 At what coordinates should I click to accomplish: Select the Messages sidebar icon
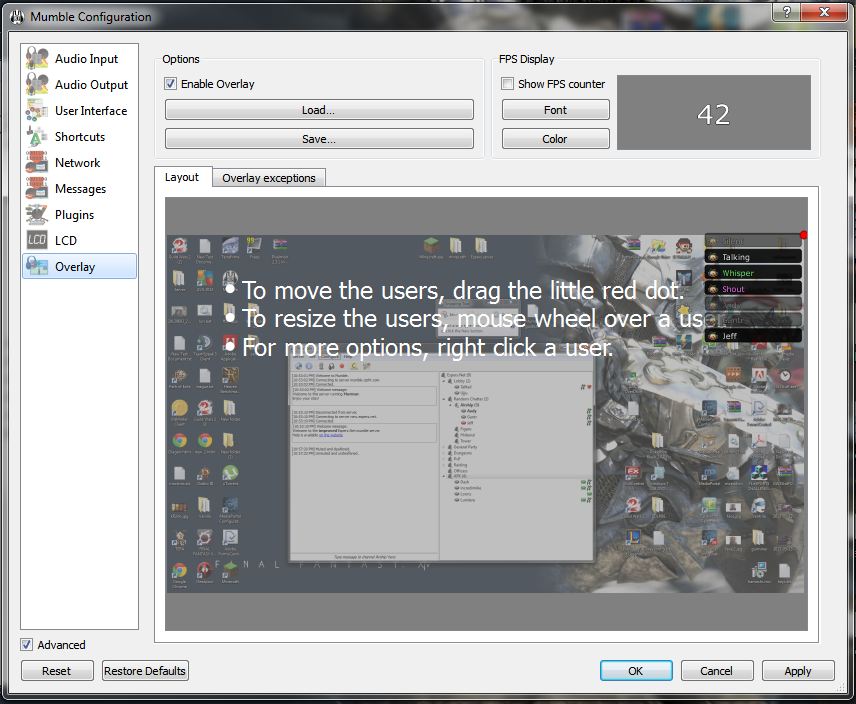38,189
